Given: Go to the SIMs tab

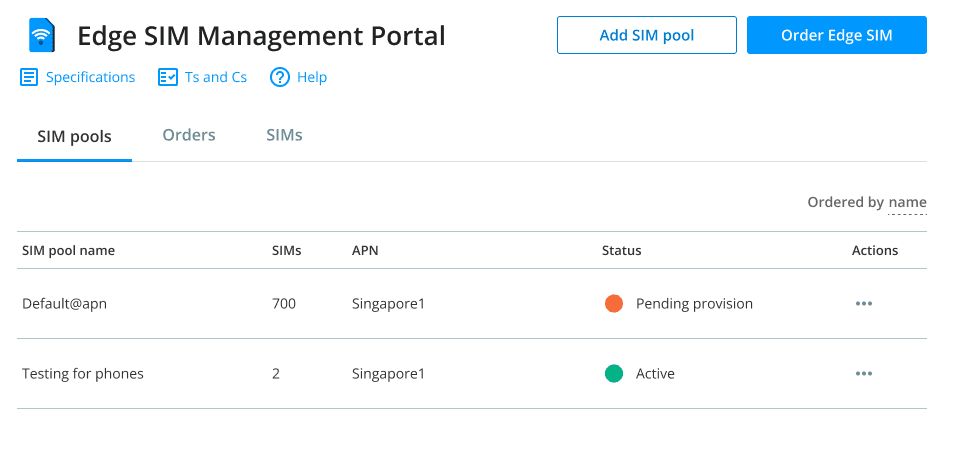Looking at the screenshot, I should click(x=284, y=135).
